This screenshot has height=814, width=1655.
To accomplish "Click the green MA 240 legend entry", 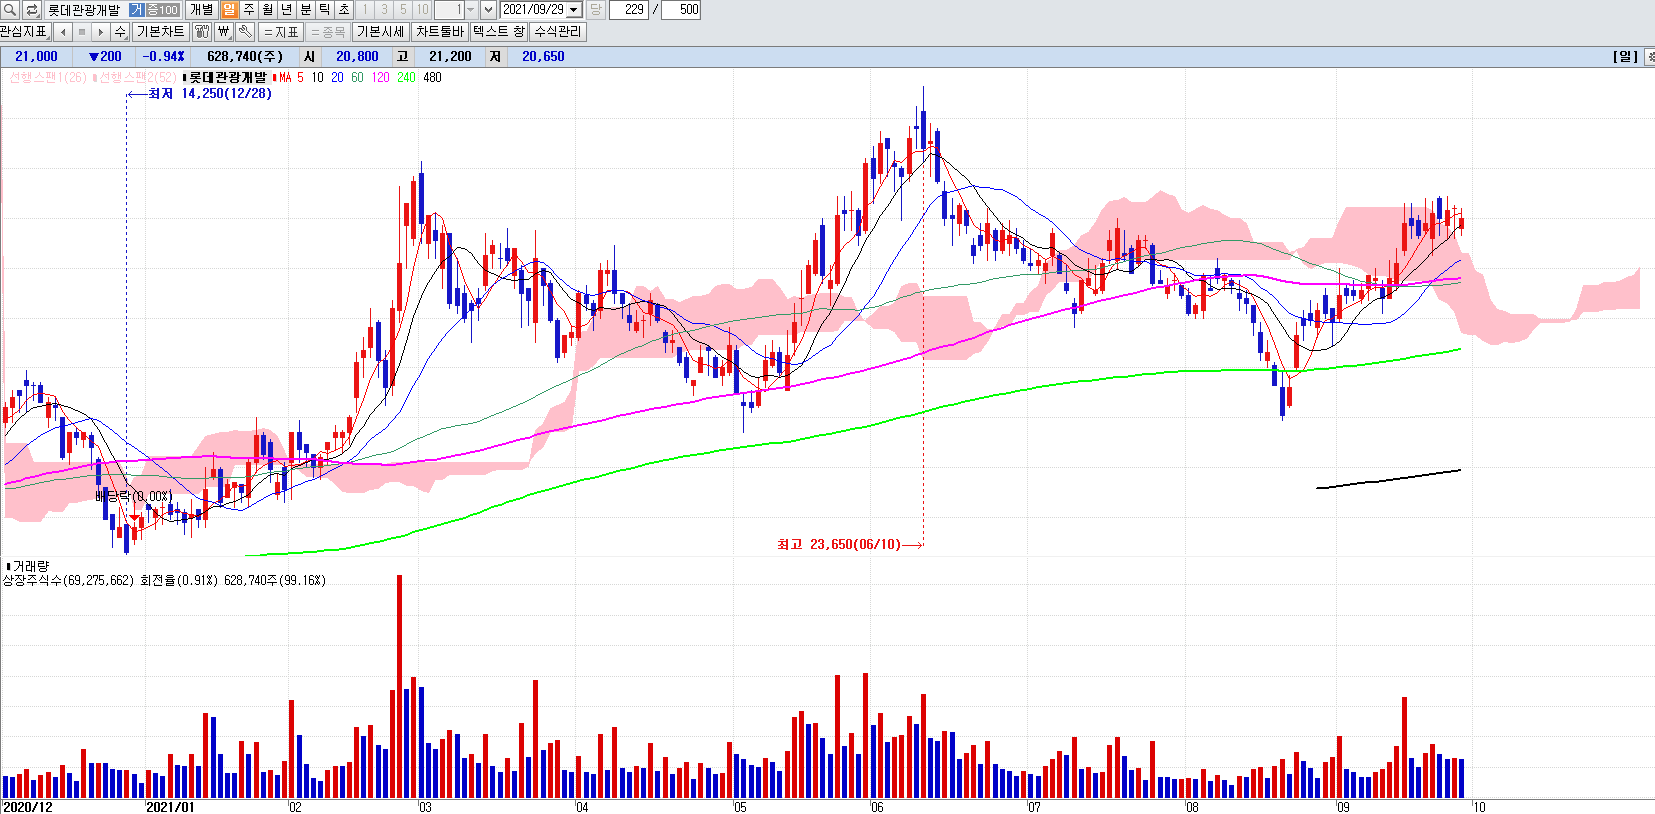I will click(x=406, y=77).
